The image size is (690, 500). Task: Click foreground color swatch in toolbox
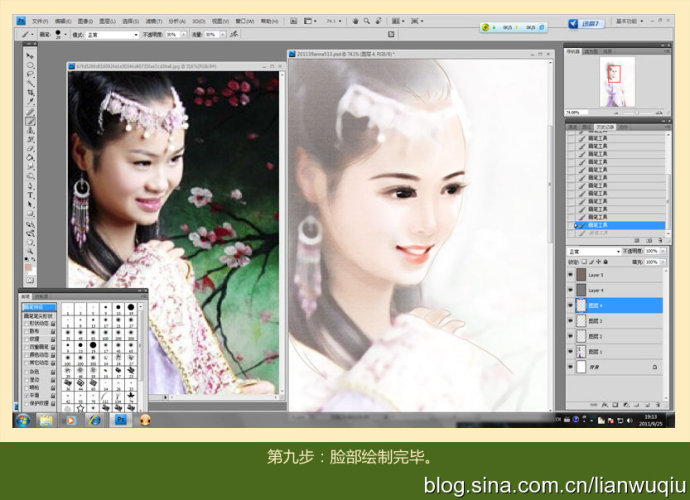pos(29,268)
